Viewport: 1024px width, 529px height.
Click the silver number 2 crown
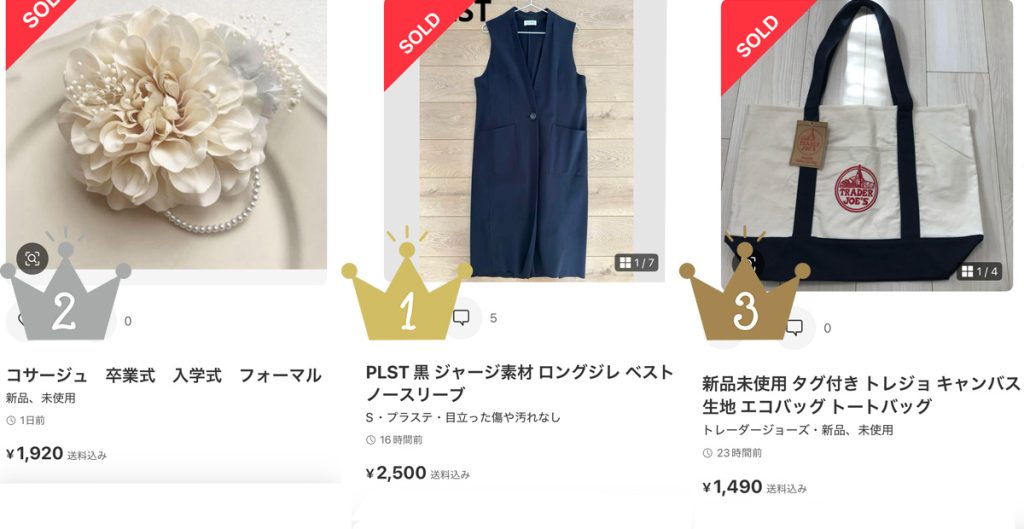pyautogui.click(x=65, y=285)
